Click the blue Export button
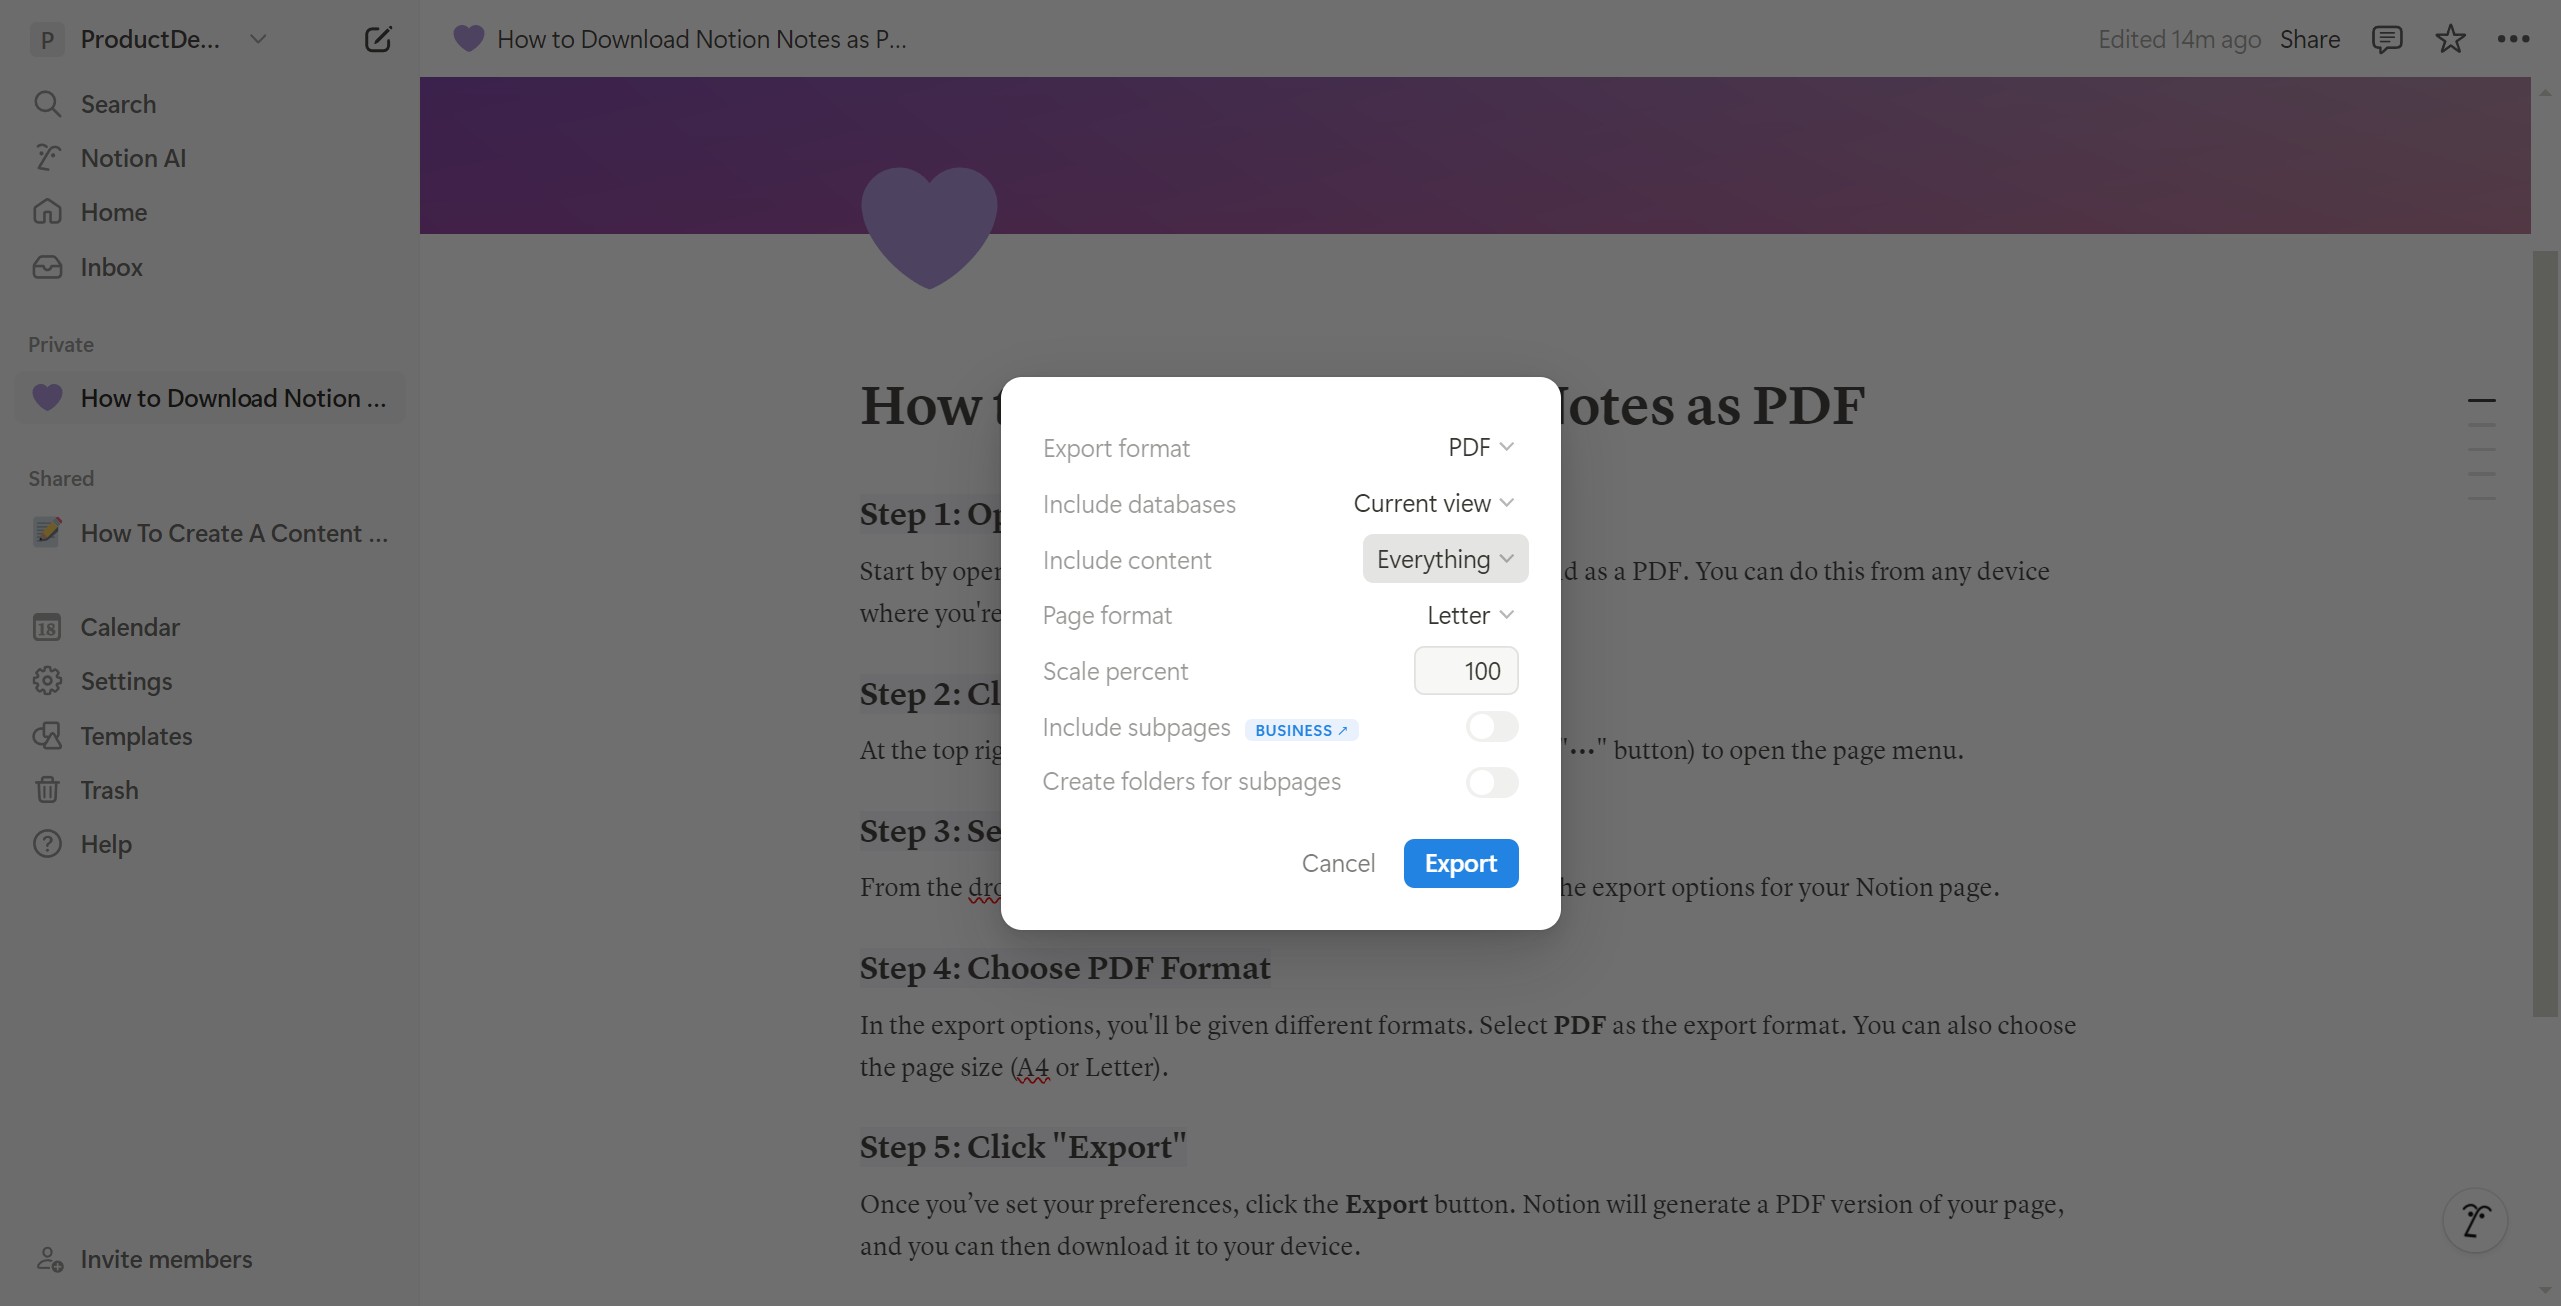This screenshot has height=1306, width=2561. tap(1461, 863)
